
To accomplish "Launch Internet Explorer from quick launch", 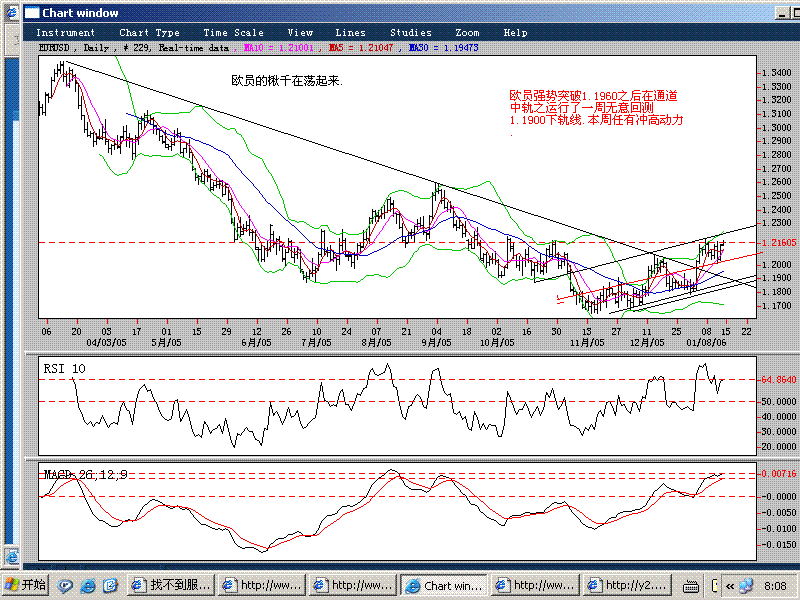I will pos(88,586).
